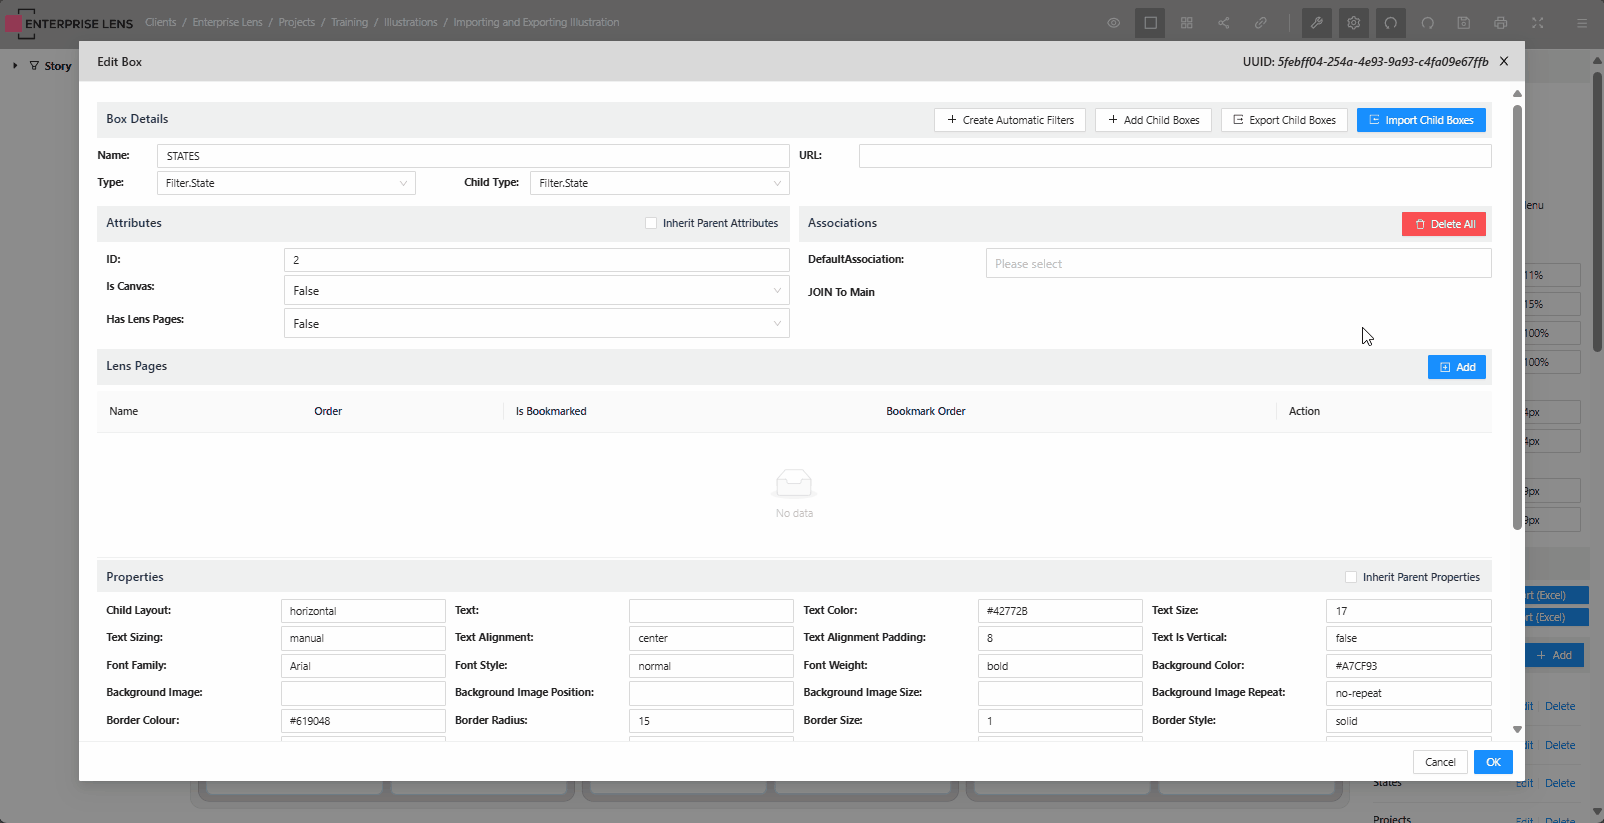
Task: Click the Background Color field #A7CF93
Action: coord(1408,666)
